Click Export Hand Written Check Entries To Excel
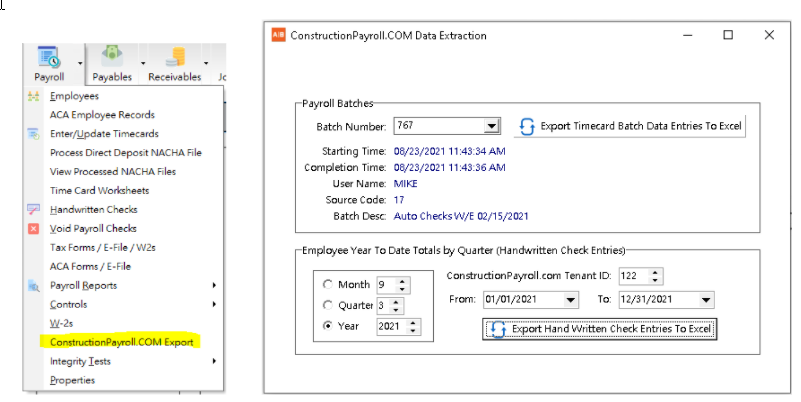801x402 pixels. (600, 329)
